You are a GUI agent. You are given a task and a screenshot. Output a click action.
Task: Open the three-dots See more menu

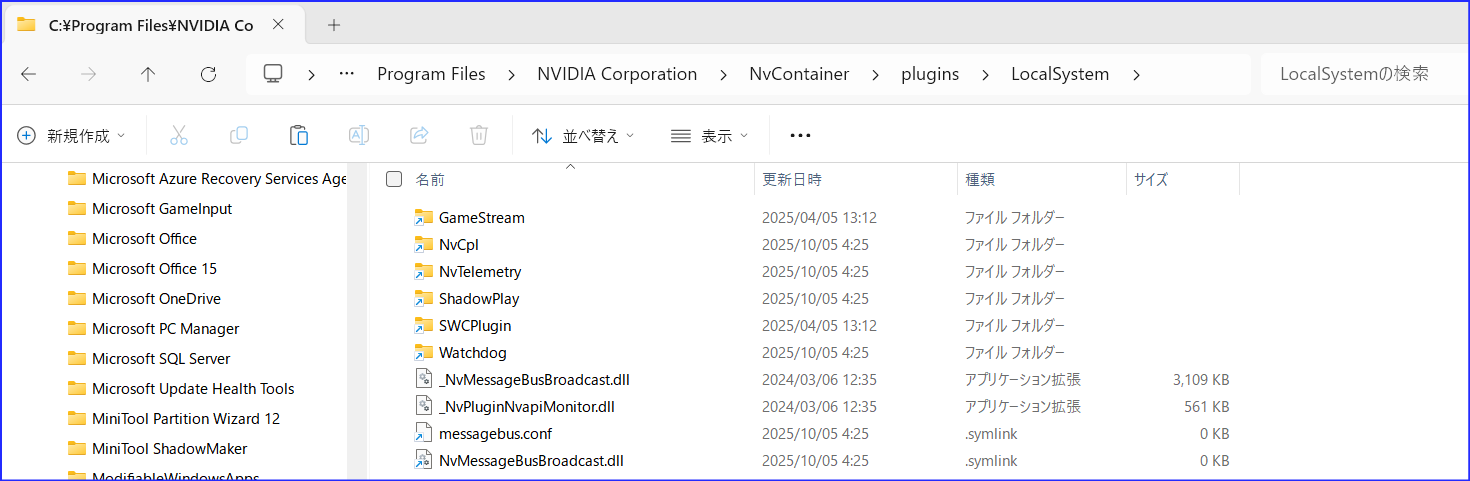click(x=800, y=136)
